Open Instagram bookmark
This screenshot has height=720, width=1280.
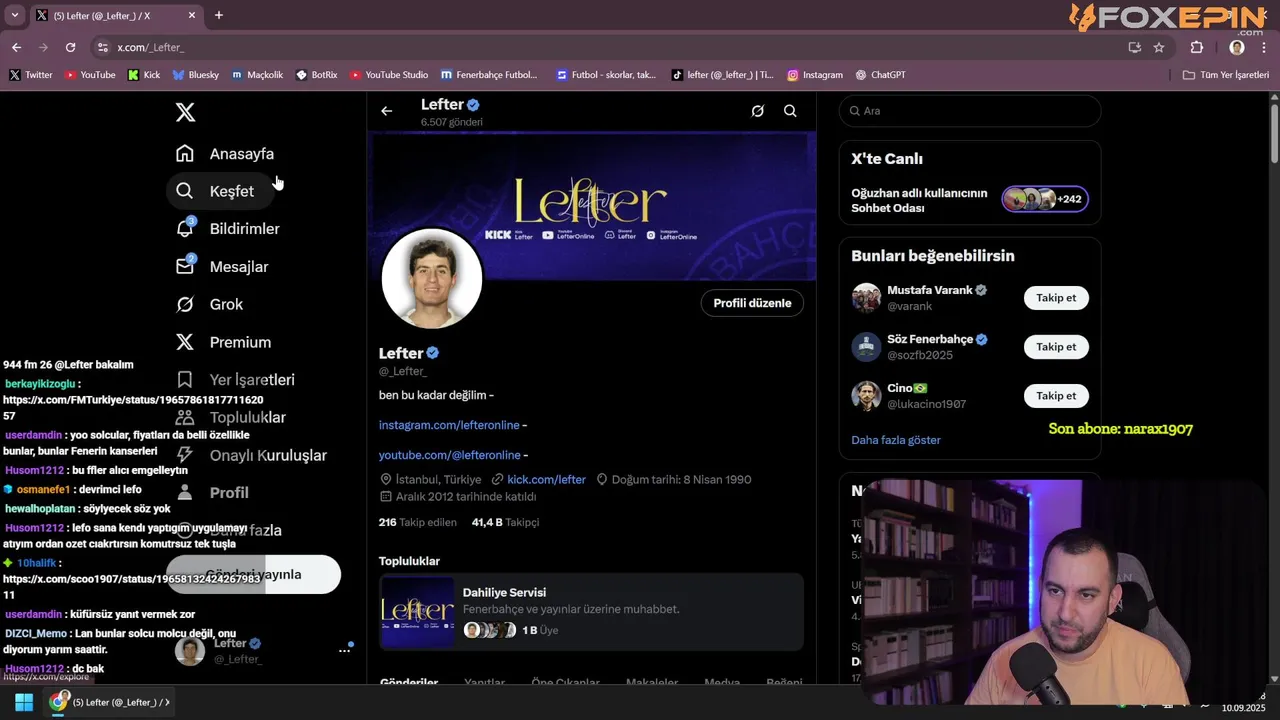(815, 75)
